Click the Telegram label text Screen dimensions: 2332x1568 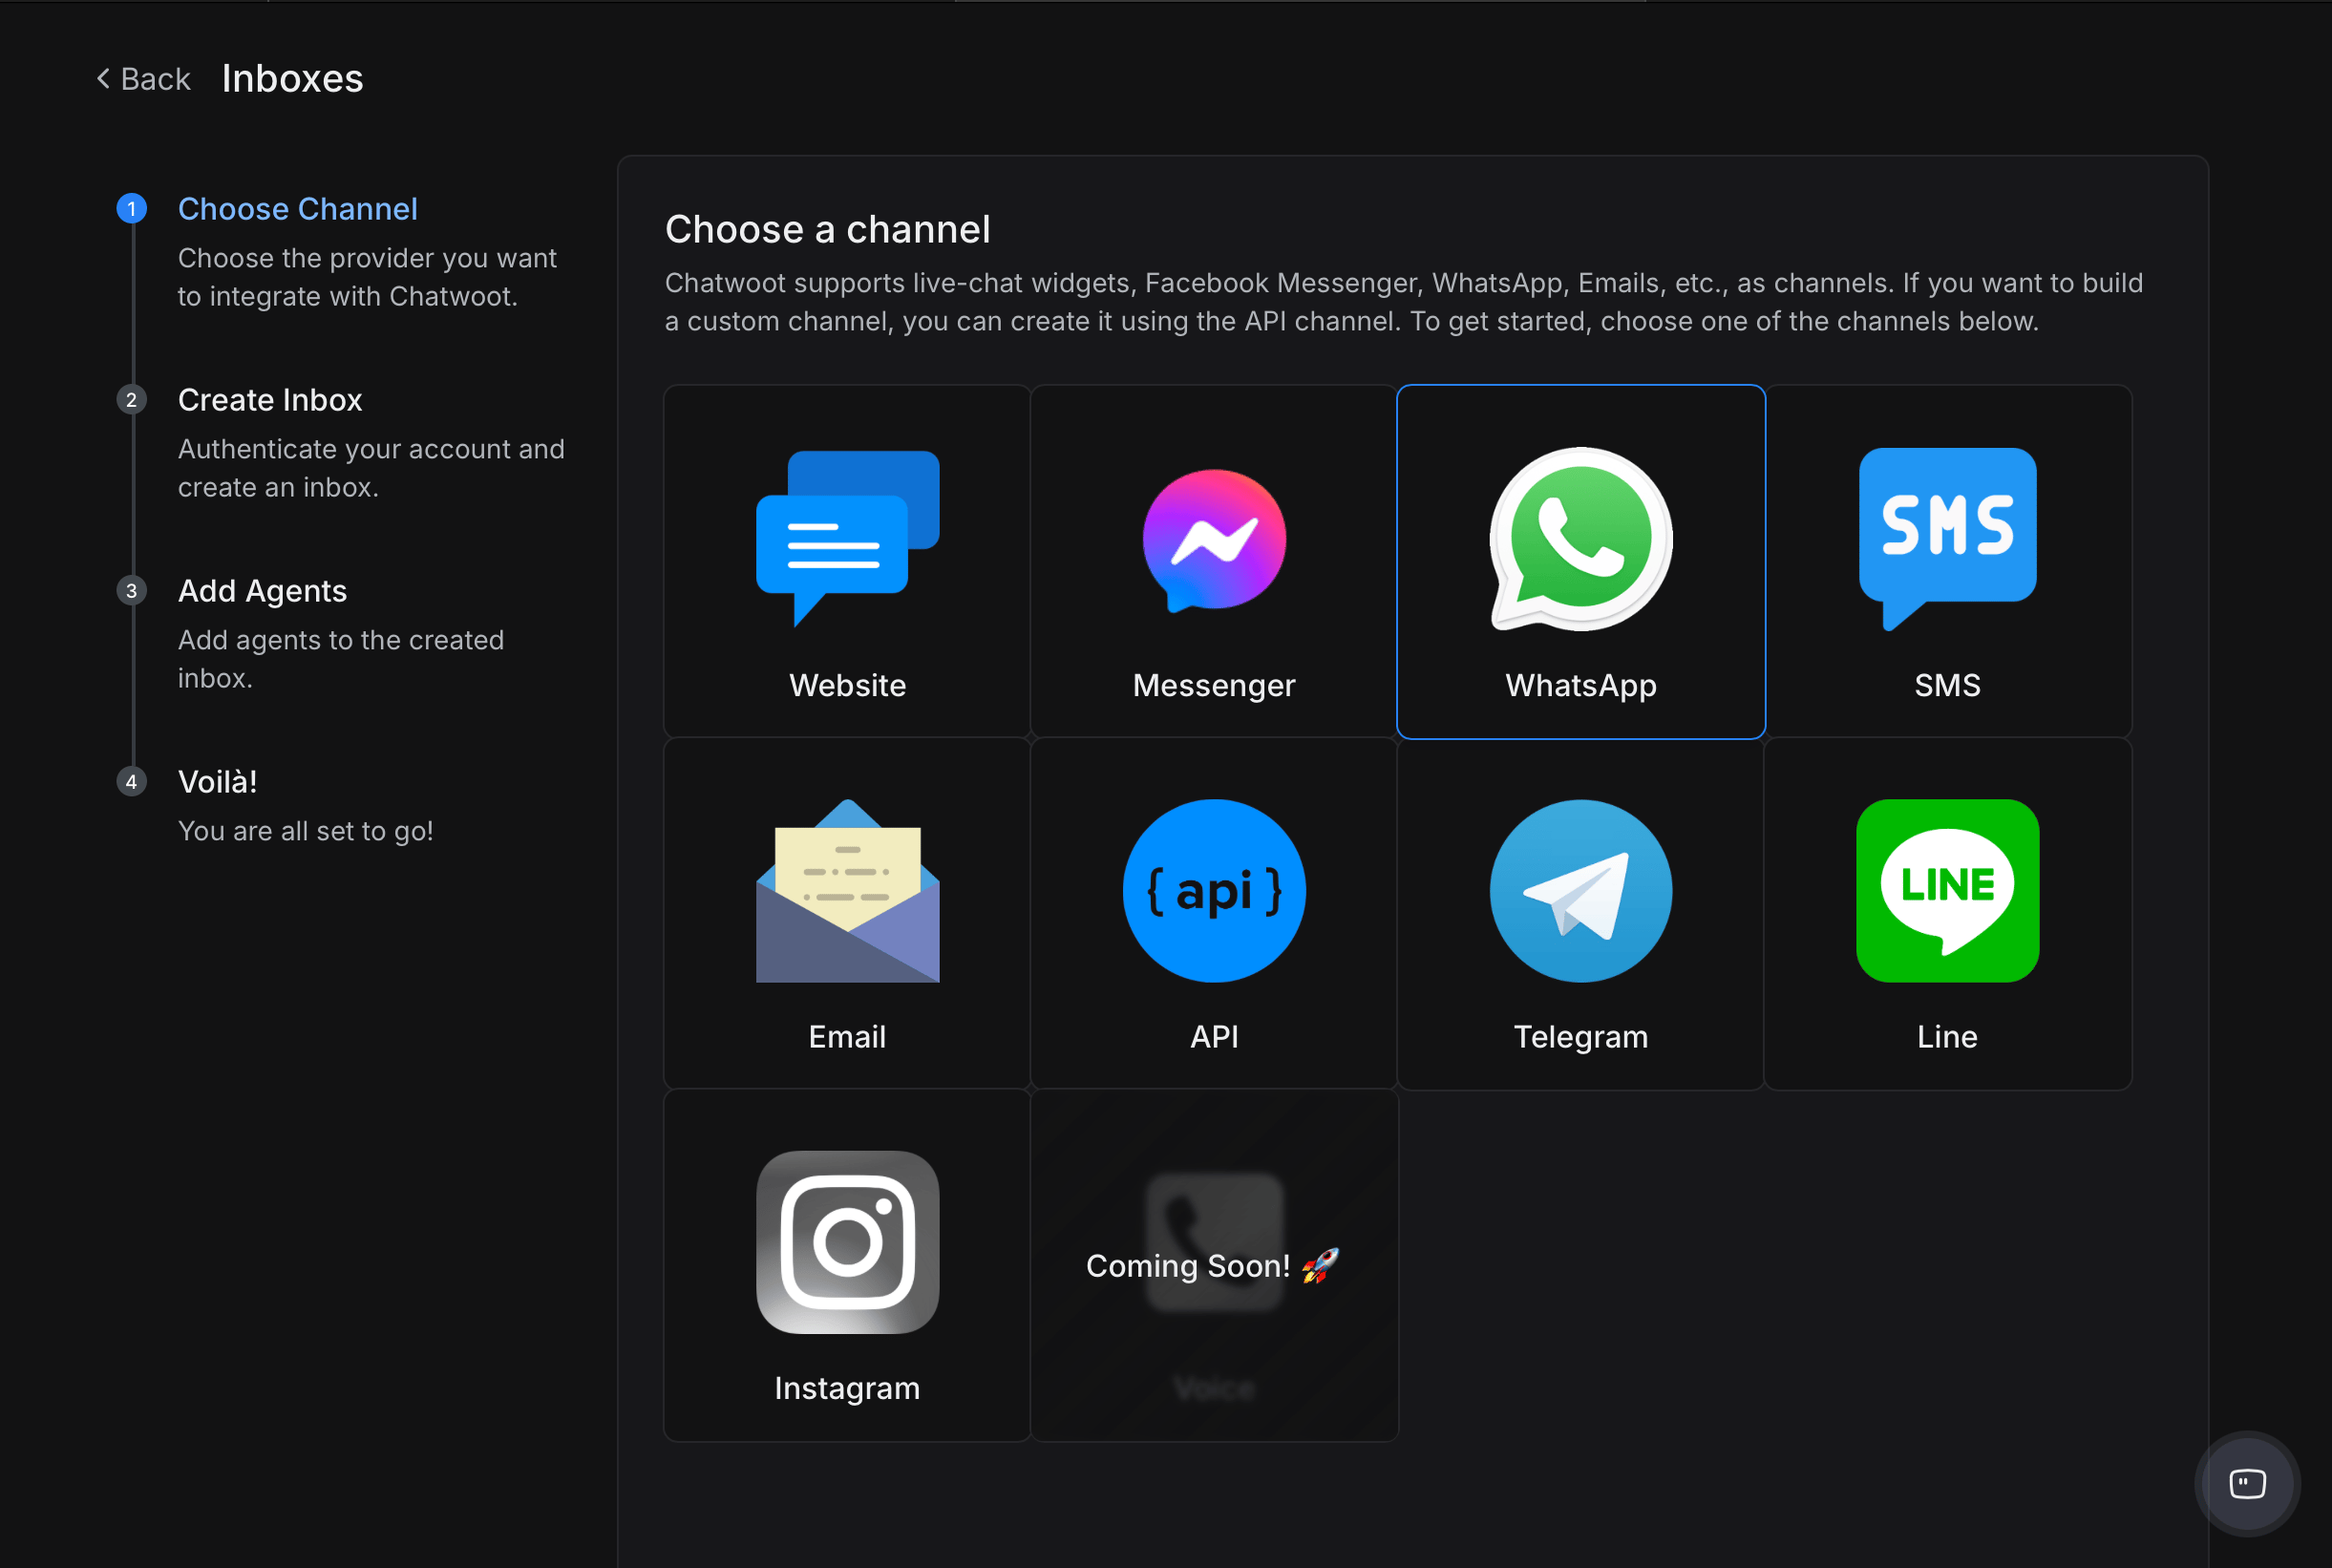(x=1581, y=1036)
